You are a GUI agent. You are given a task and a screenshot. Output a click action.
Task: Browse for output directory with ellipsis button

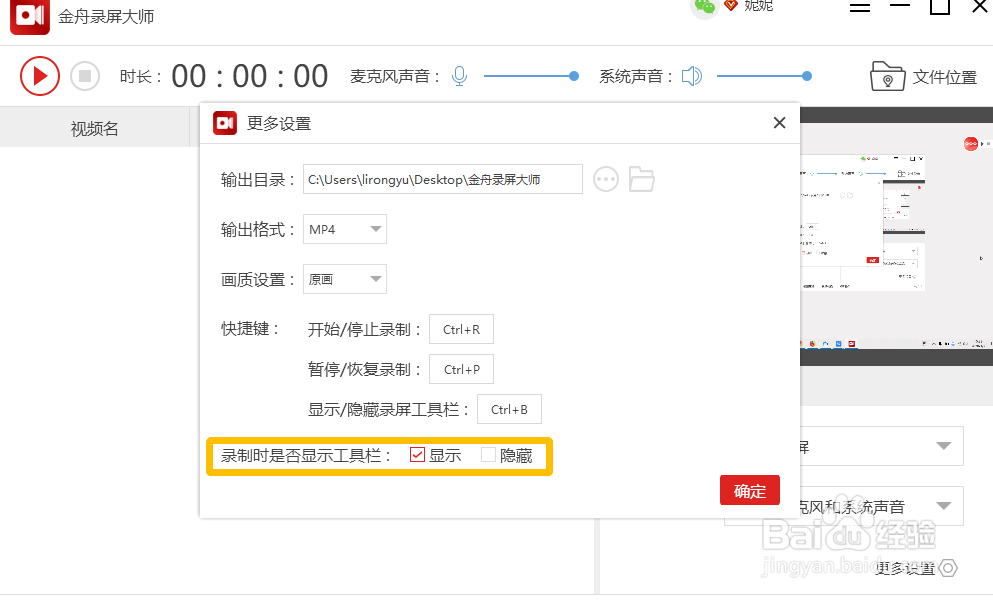pyautogui.click(x=606, y=179)
